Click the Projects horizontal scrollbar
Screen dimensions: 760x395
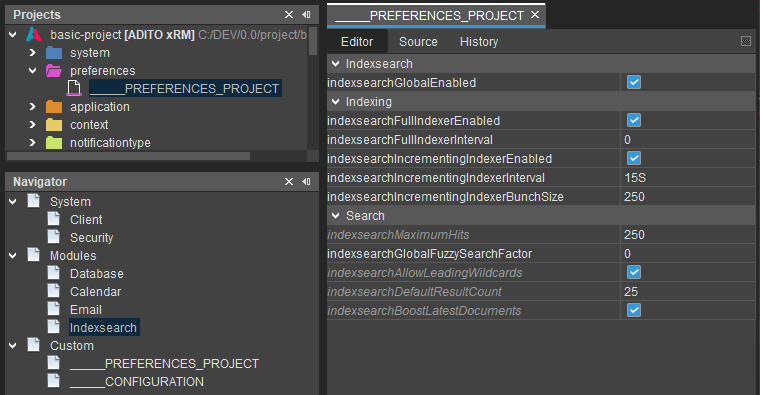[x=128, y=156]
